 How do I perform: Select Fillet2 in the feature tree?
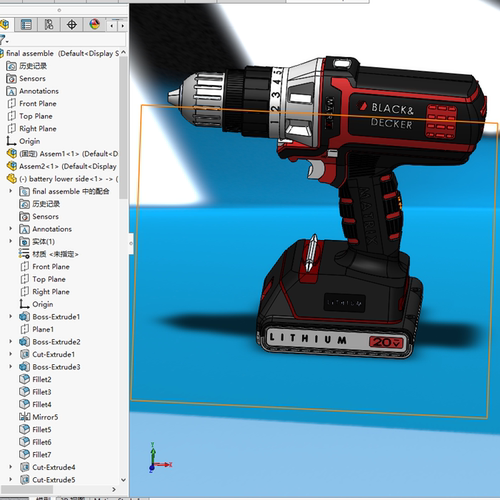(x=35, y=379)
